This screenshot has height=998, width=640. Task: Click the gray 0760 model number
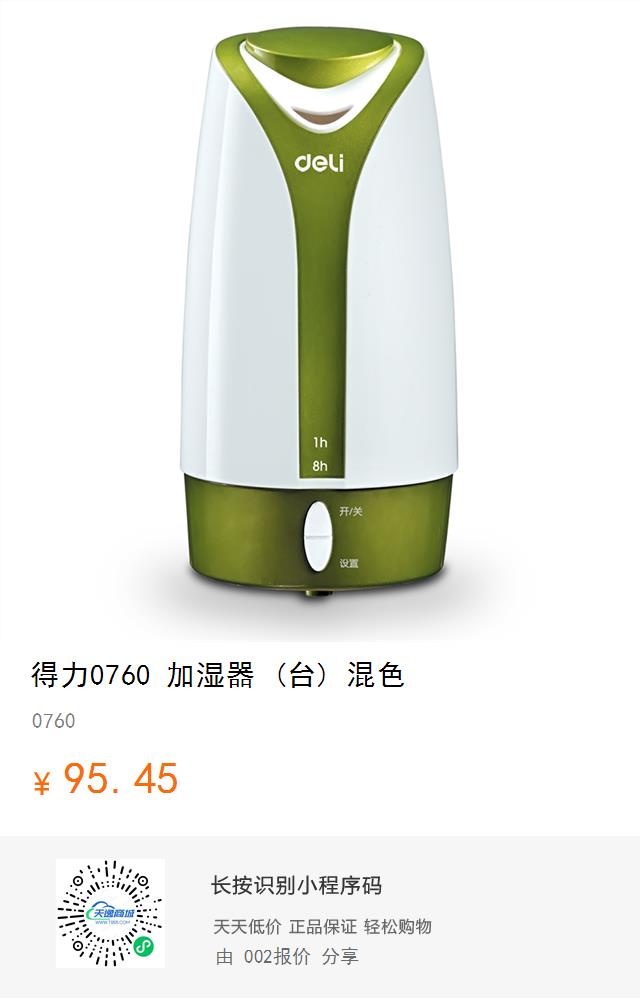pos(53,721)
